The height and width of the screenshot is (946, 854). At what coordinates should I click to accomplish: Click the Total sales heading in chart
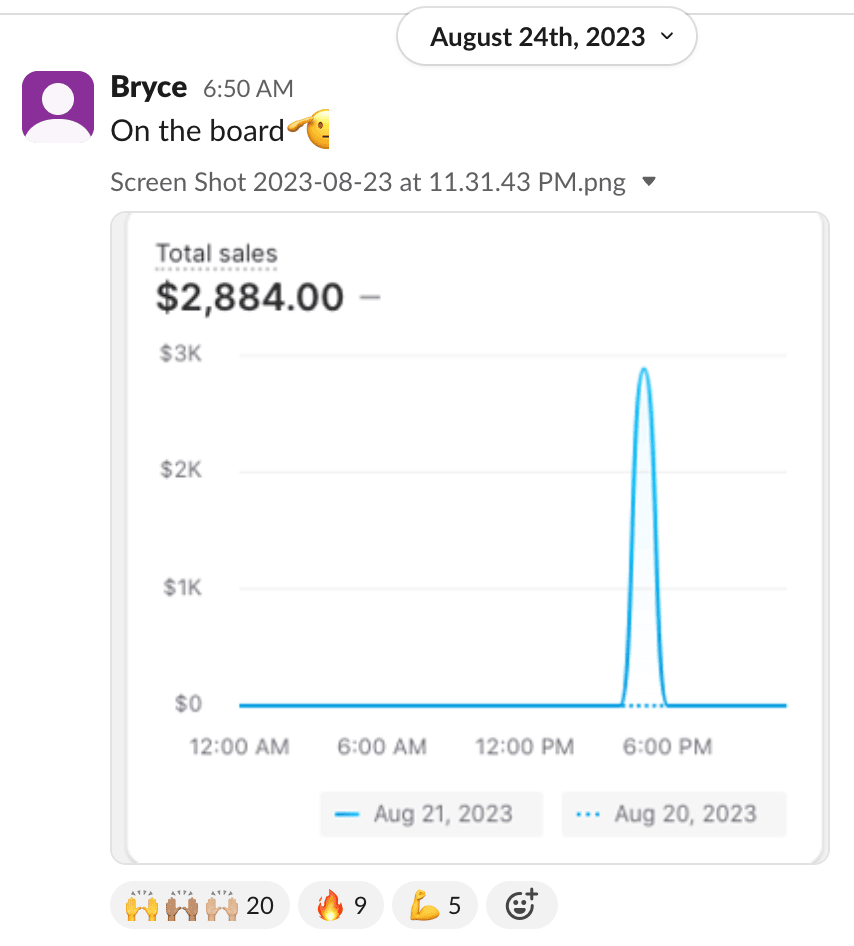click(x=216, y=254)
